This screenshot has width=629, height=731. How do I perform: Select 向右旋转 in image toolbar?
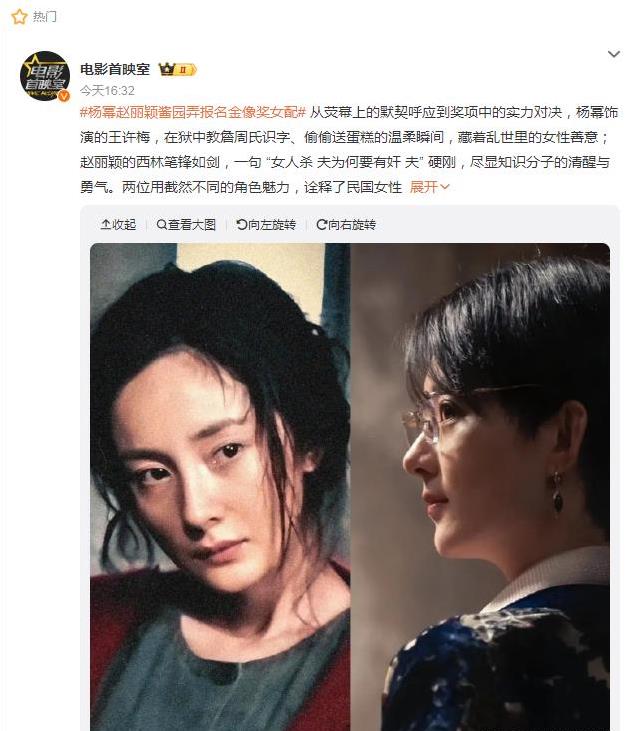[x=346, y=225]
